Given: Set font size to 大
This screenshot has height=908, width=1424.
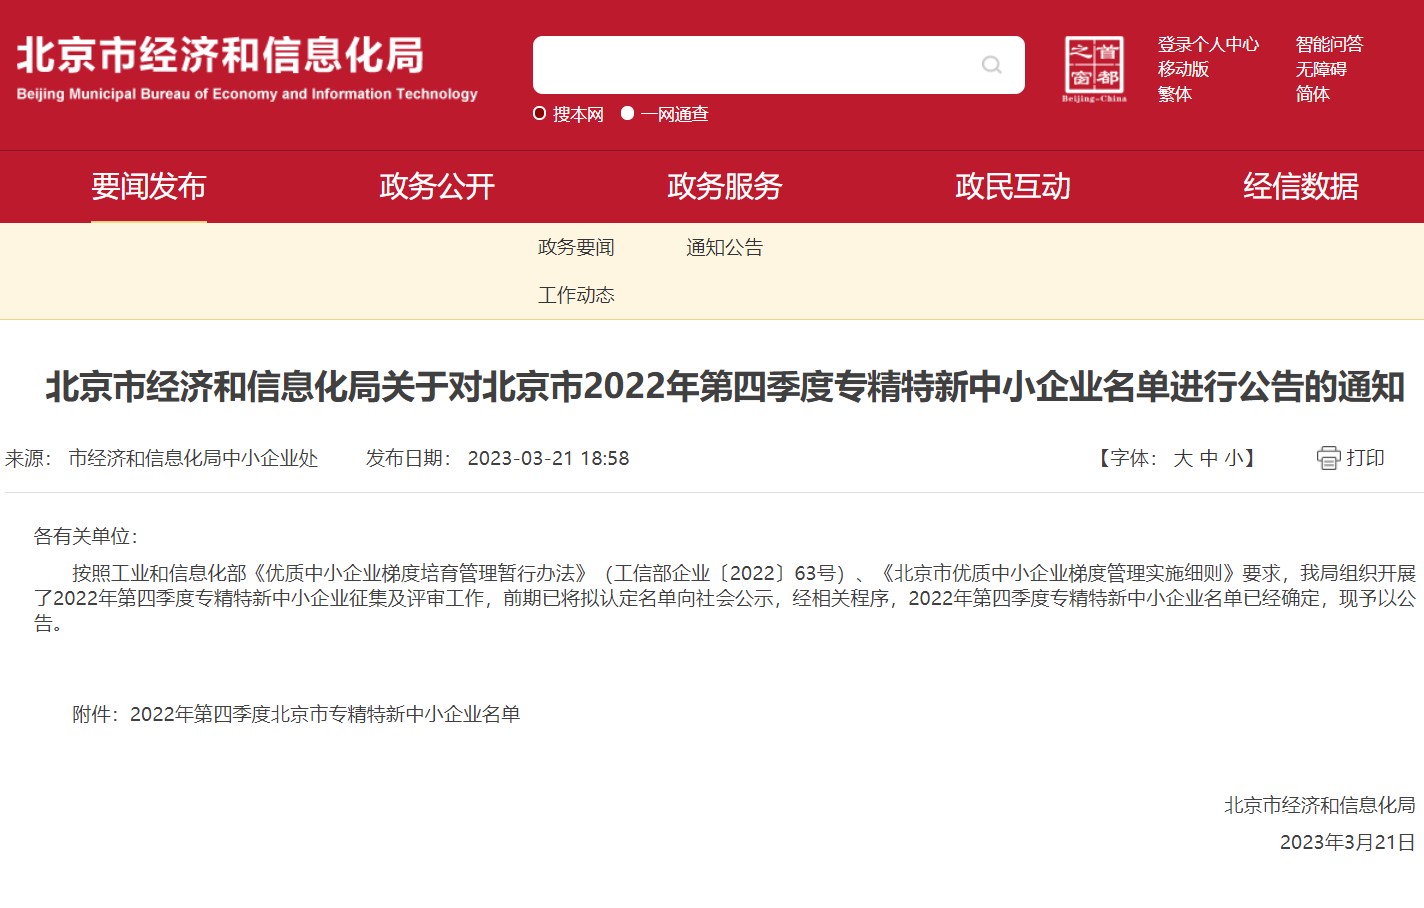Looking at the screenshot, I should point(1183,458).
